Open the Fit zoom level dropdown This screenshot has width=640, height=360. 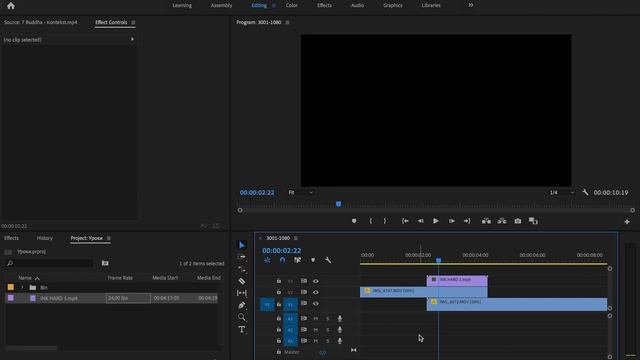pyautogui.click(x=301, y=192)
